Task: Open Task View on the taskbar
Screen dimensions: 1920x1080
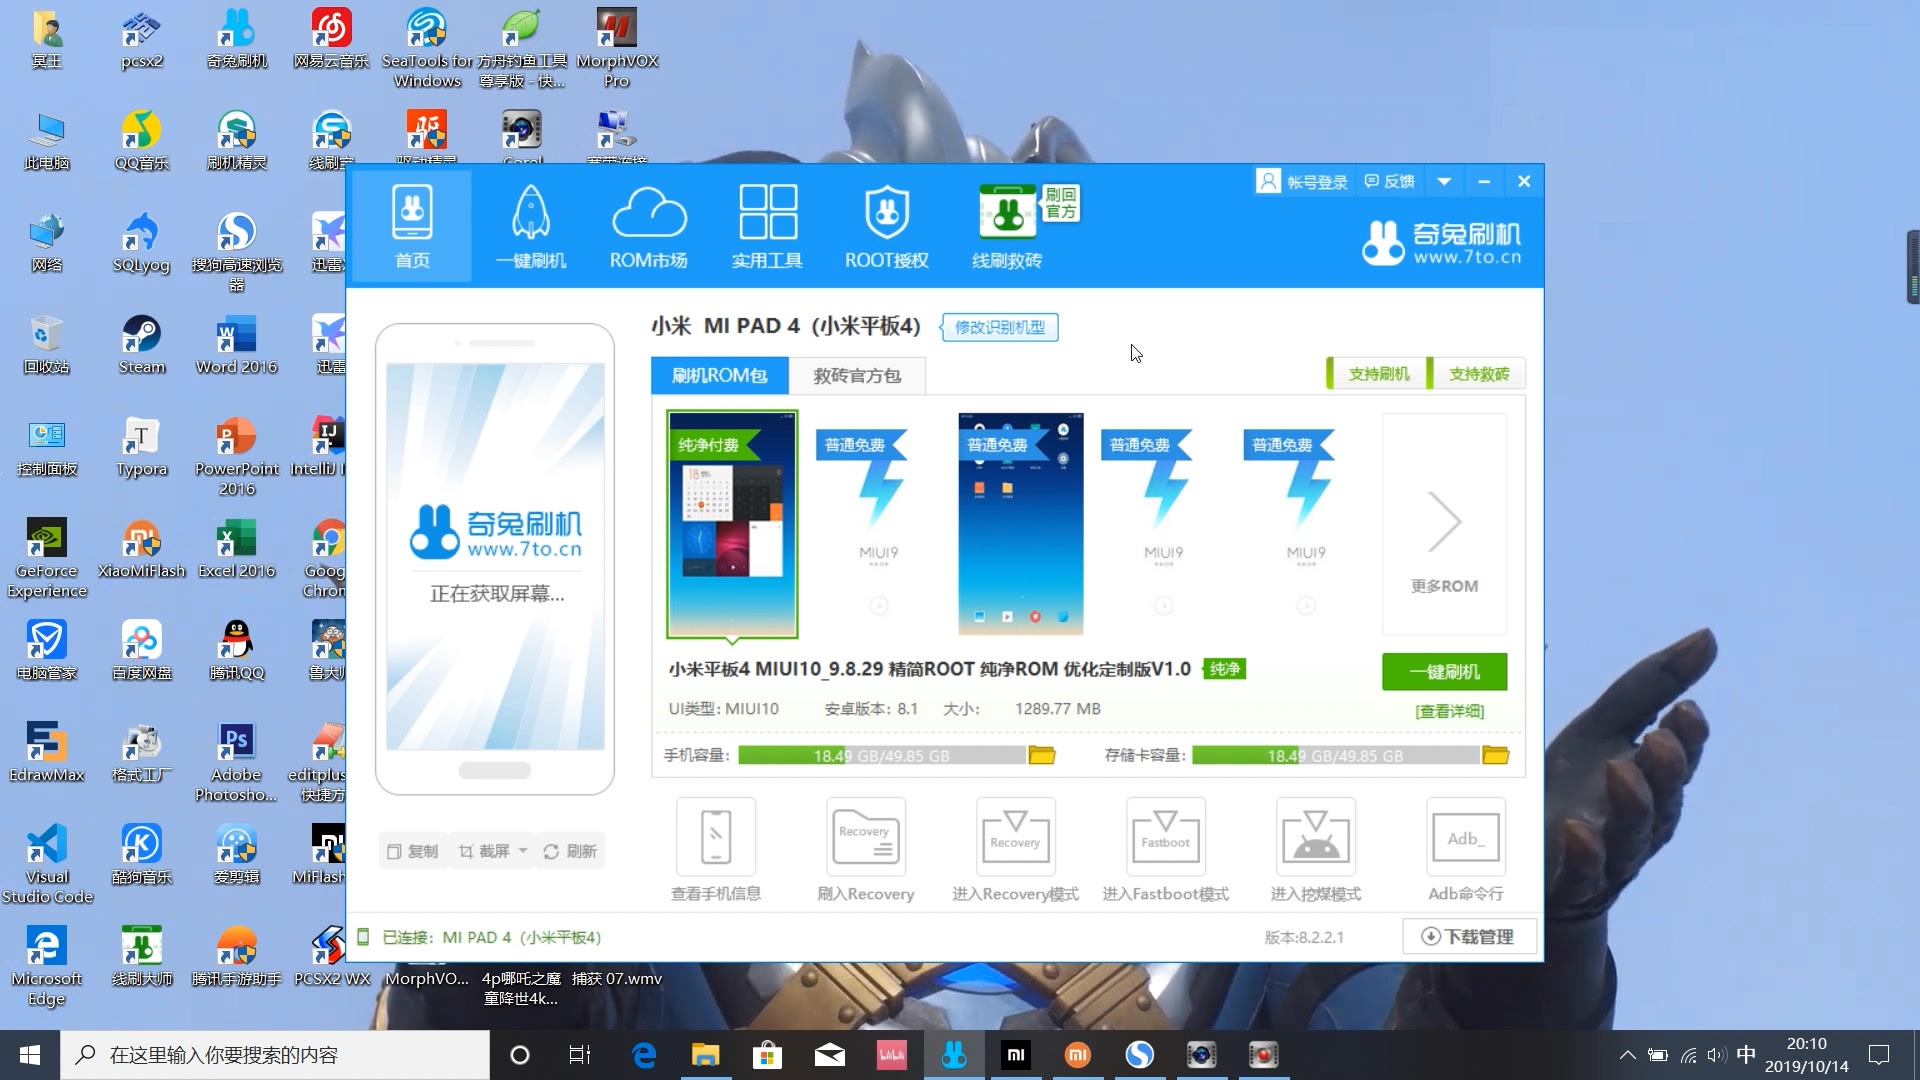Action: pyautogui.click(x=580, y=1055)
